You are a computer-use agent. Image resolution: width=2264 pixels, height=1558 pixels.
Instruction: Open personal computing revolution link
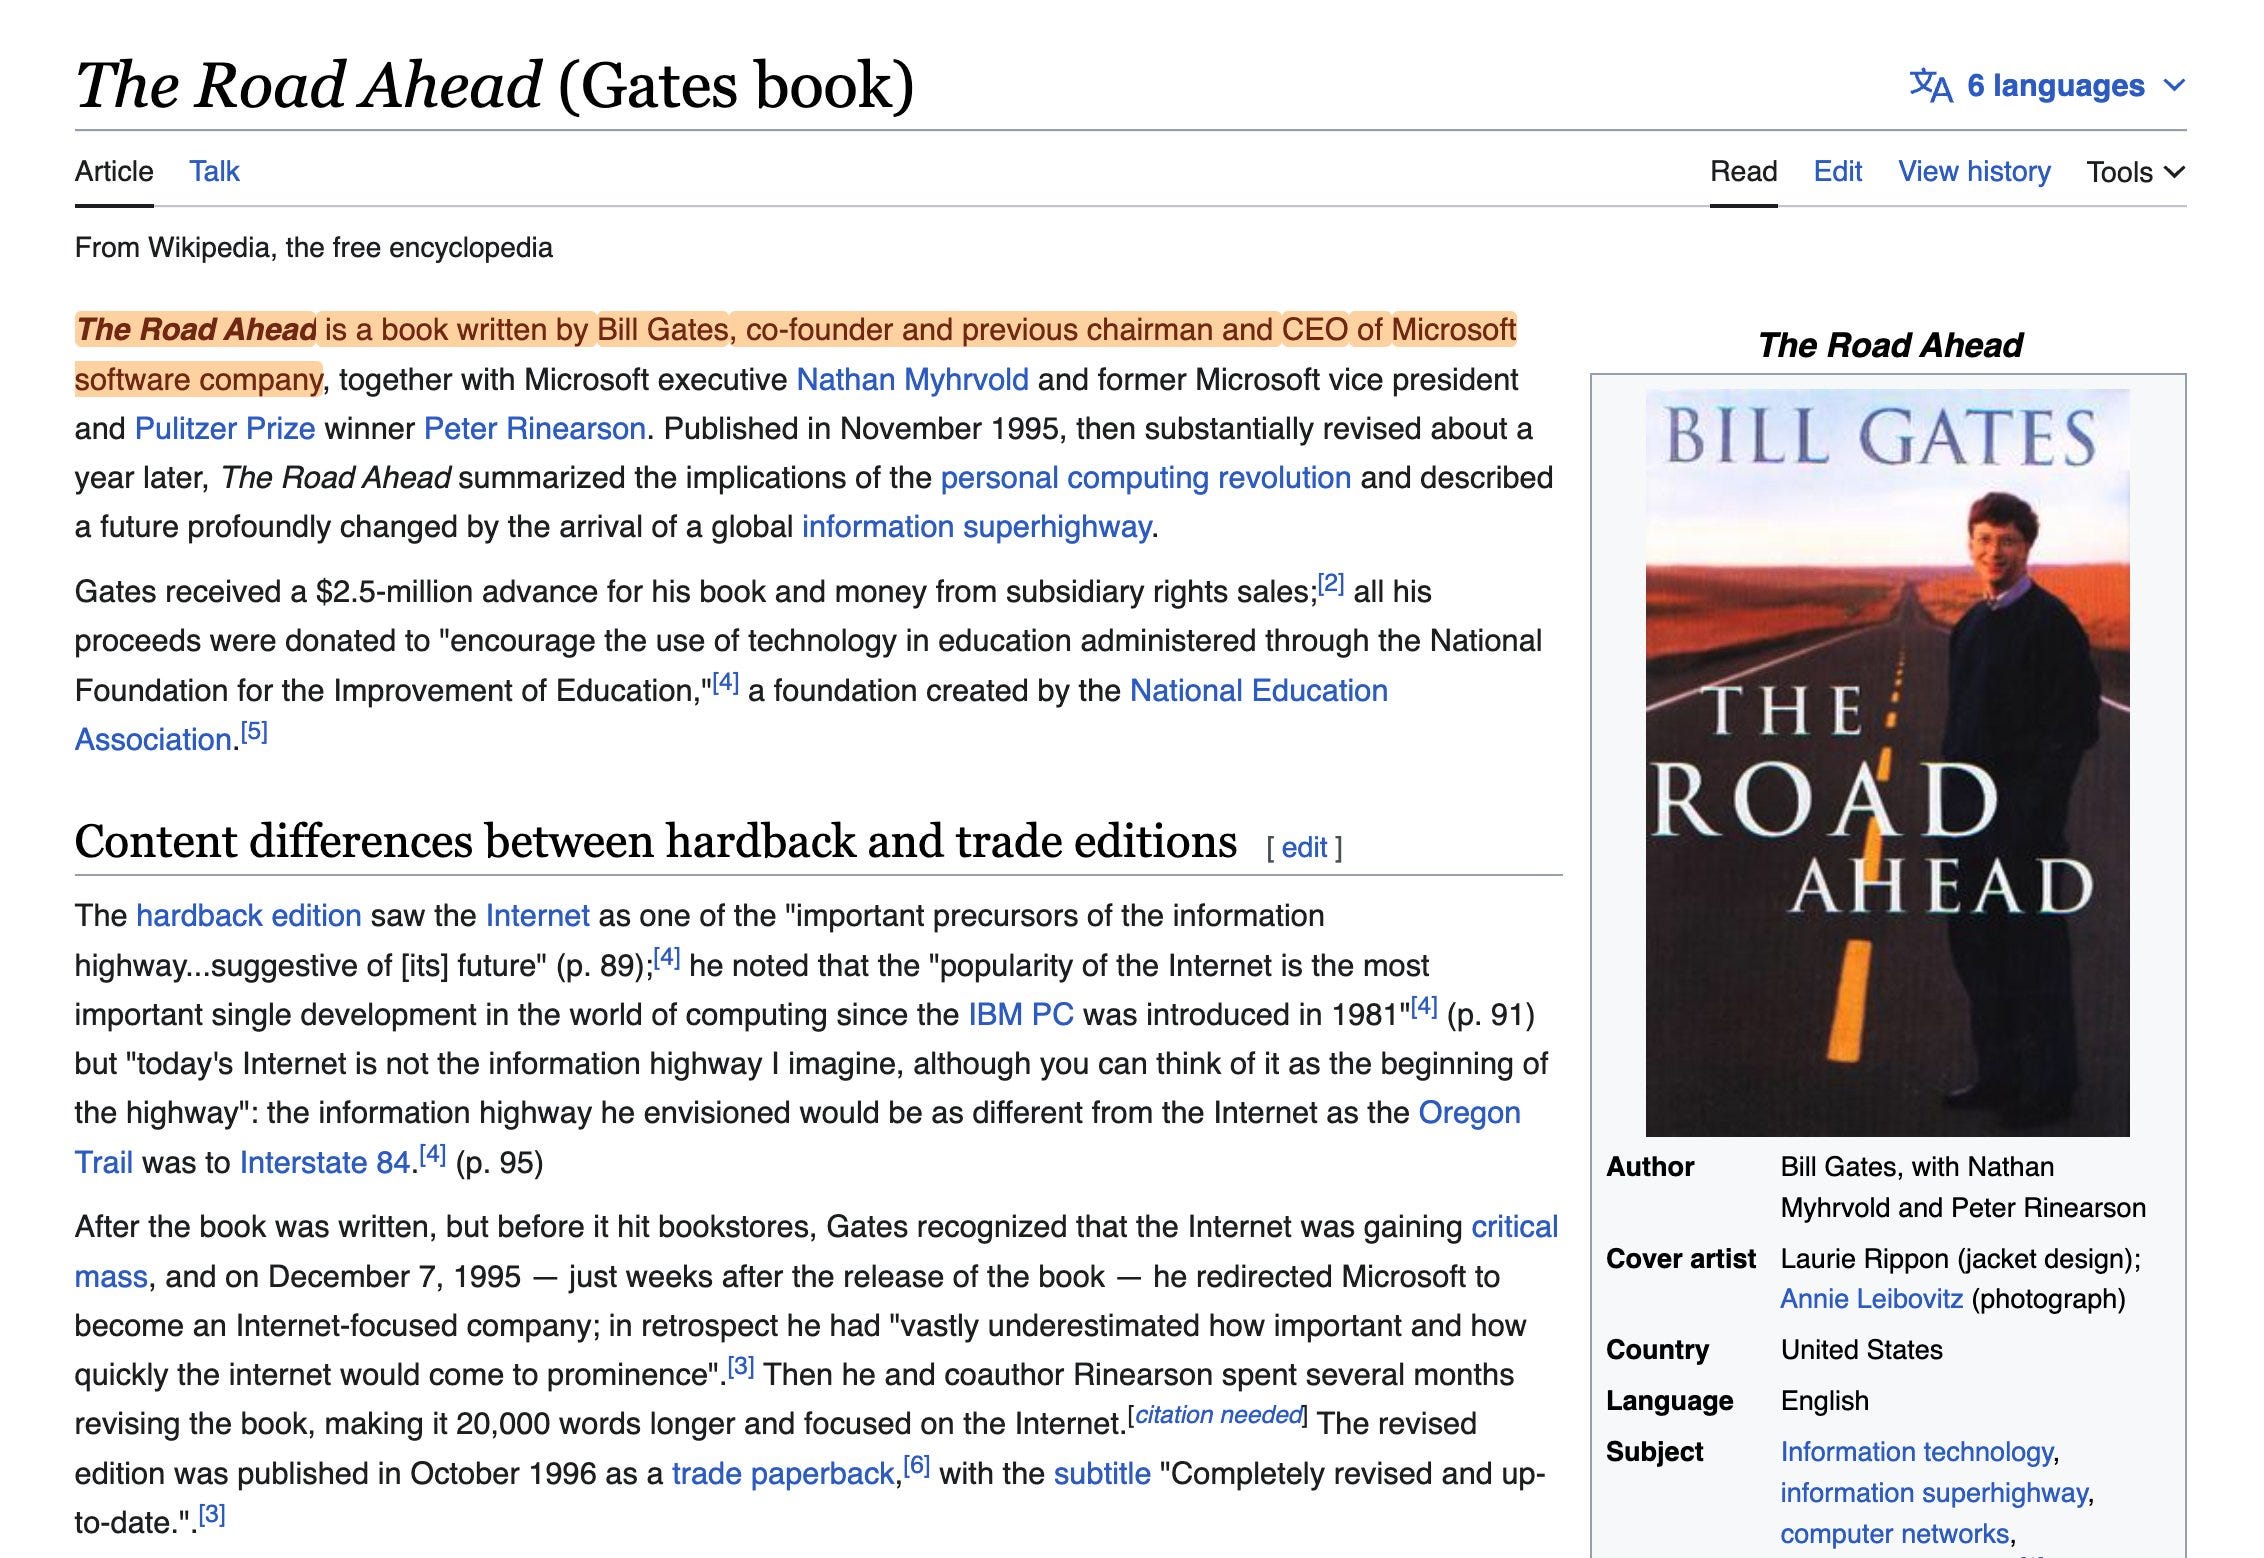[1145, 478]
